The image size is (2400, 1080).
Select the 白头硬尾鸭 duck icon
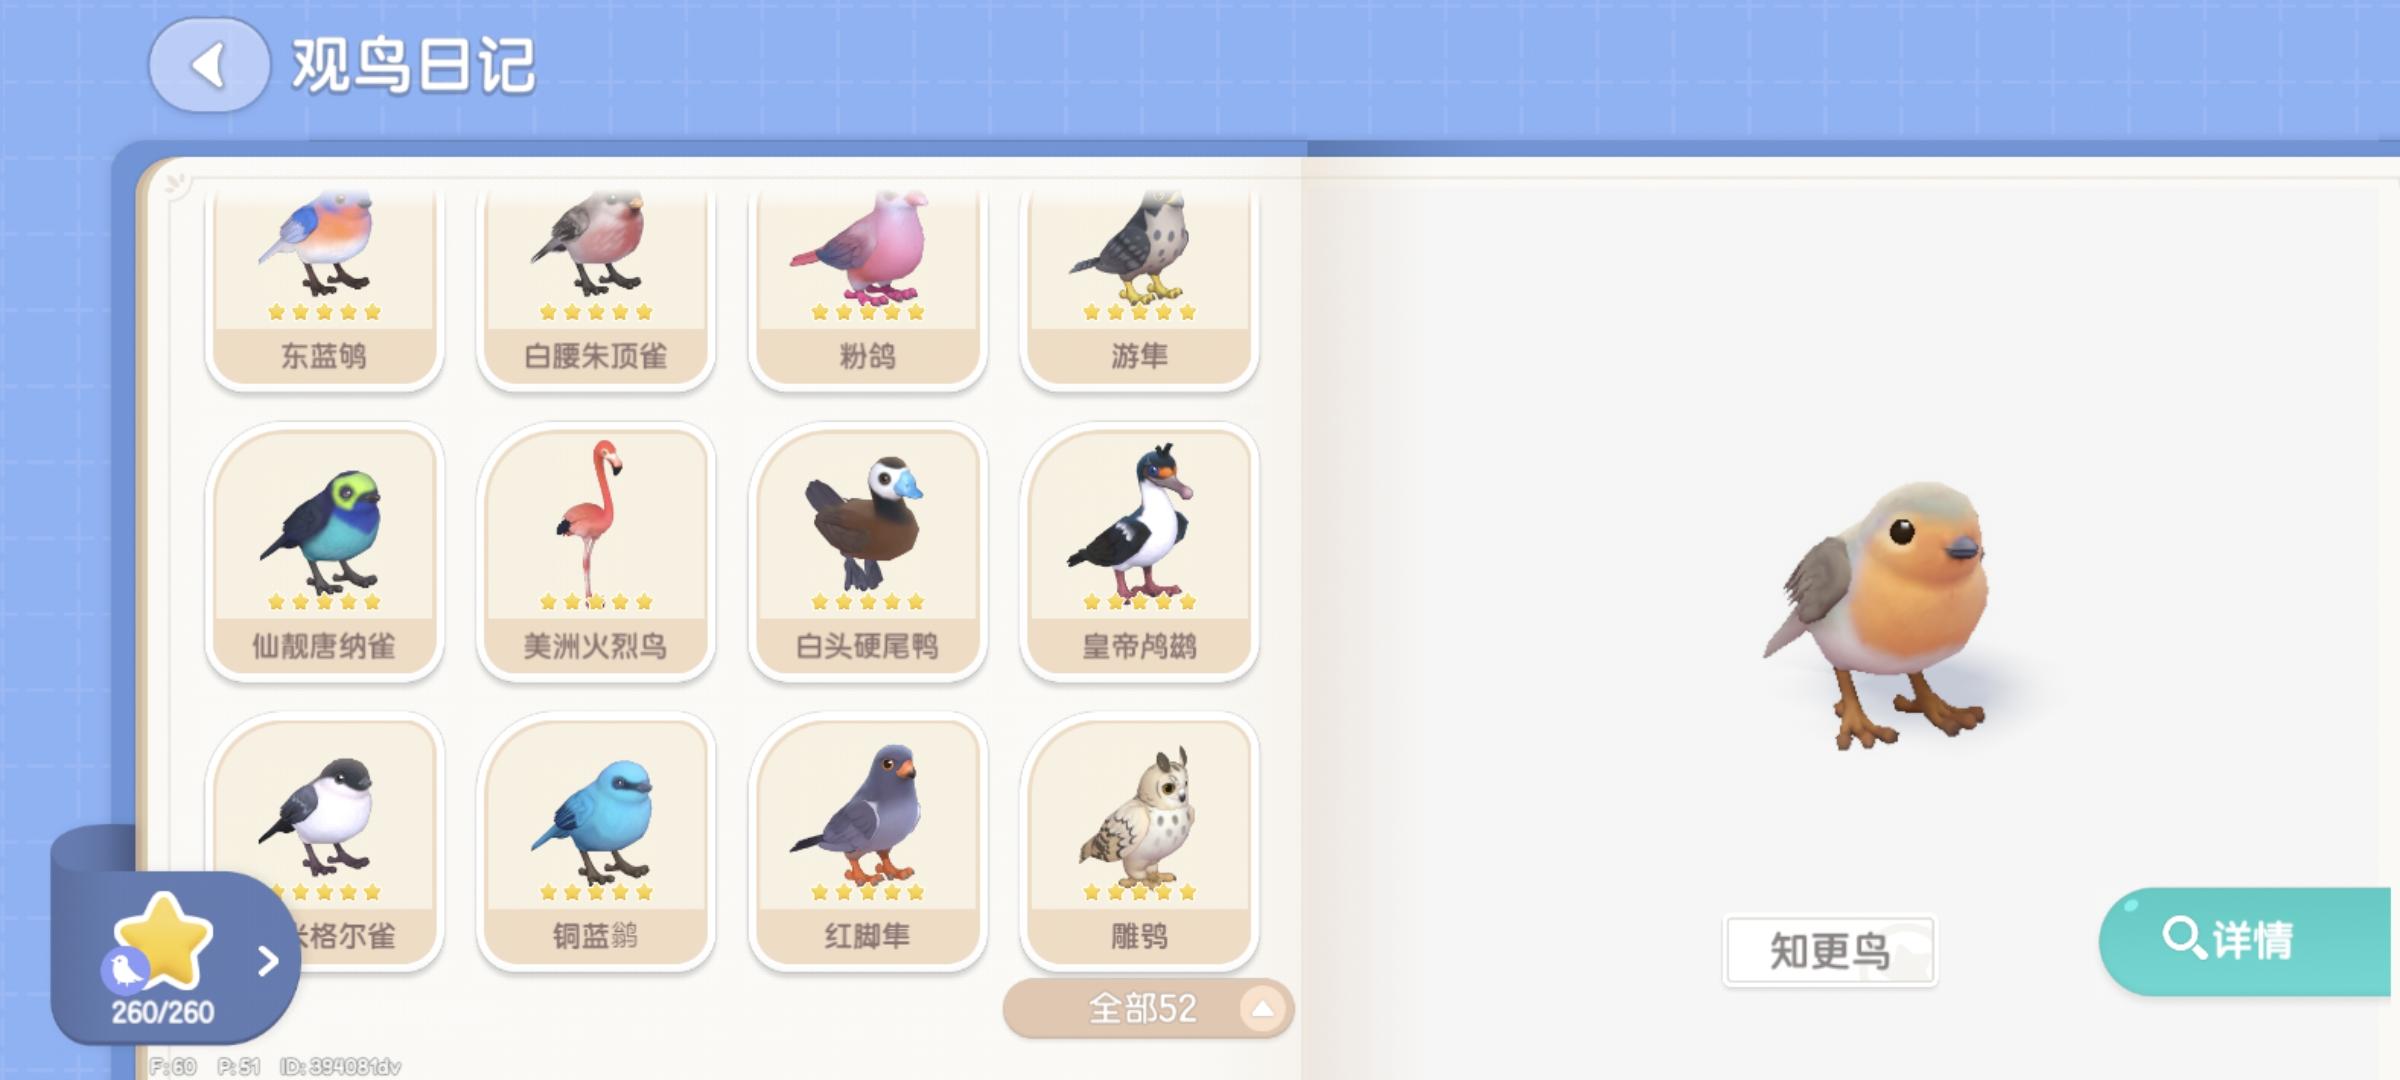coord(868,552)
